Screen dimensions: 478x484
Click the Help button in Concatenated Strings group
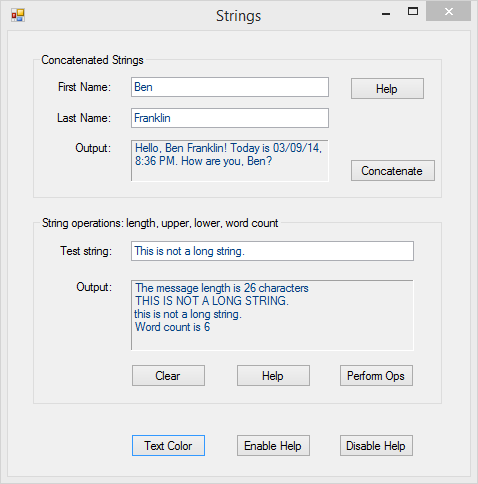pyautogui.click(x=387, y=89)
